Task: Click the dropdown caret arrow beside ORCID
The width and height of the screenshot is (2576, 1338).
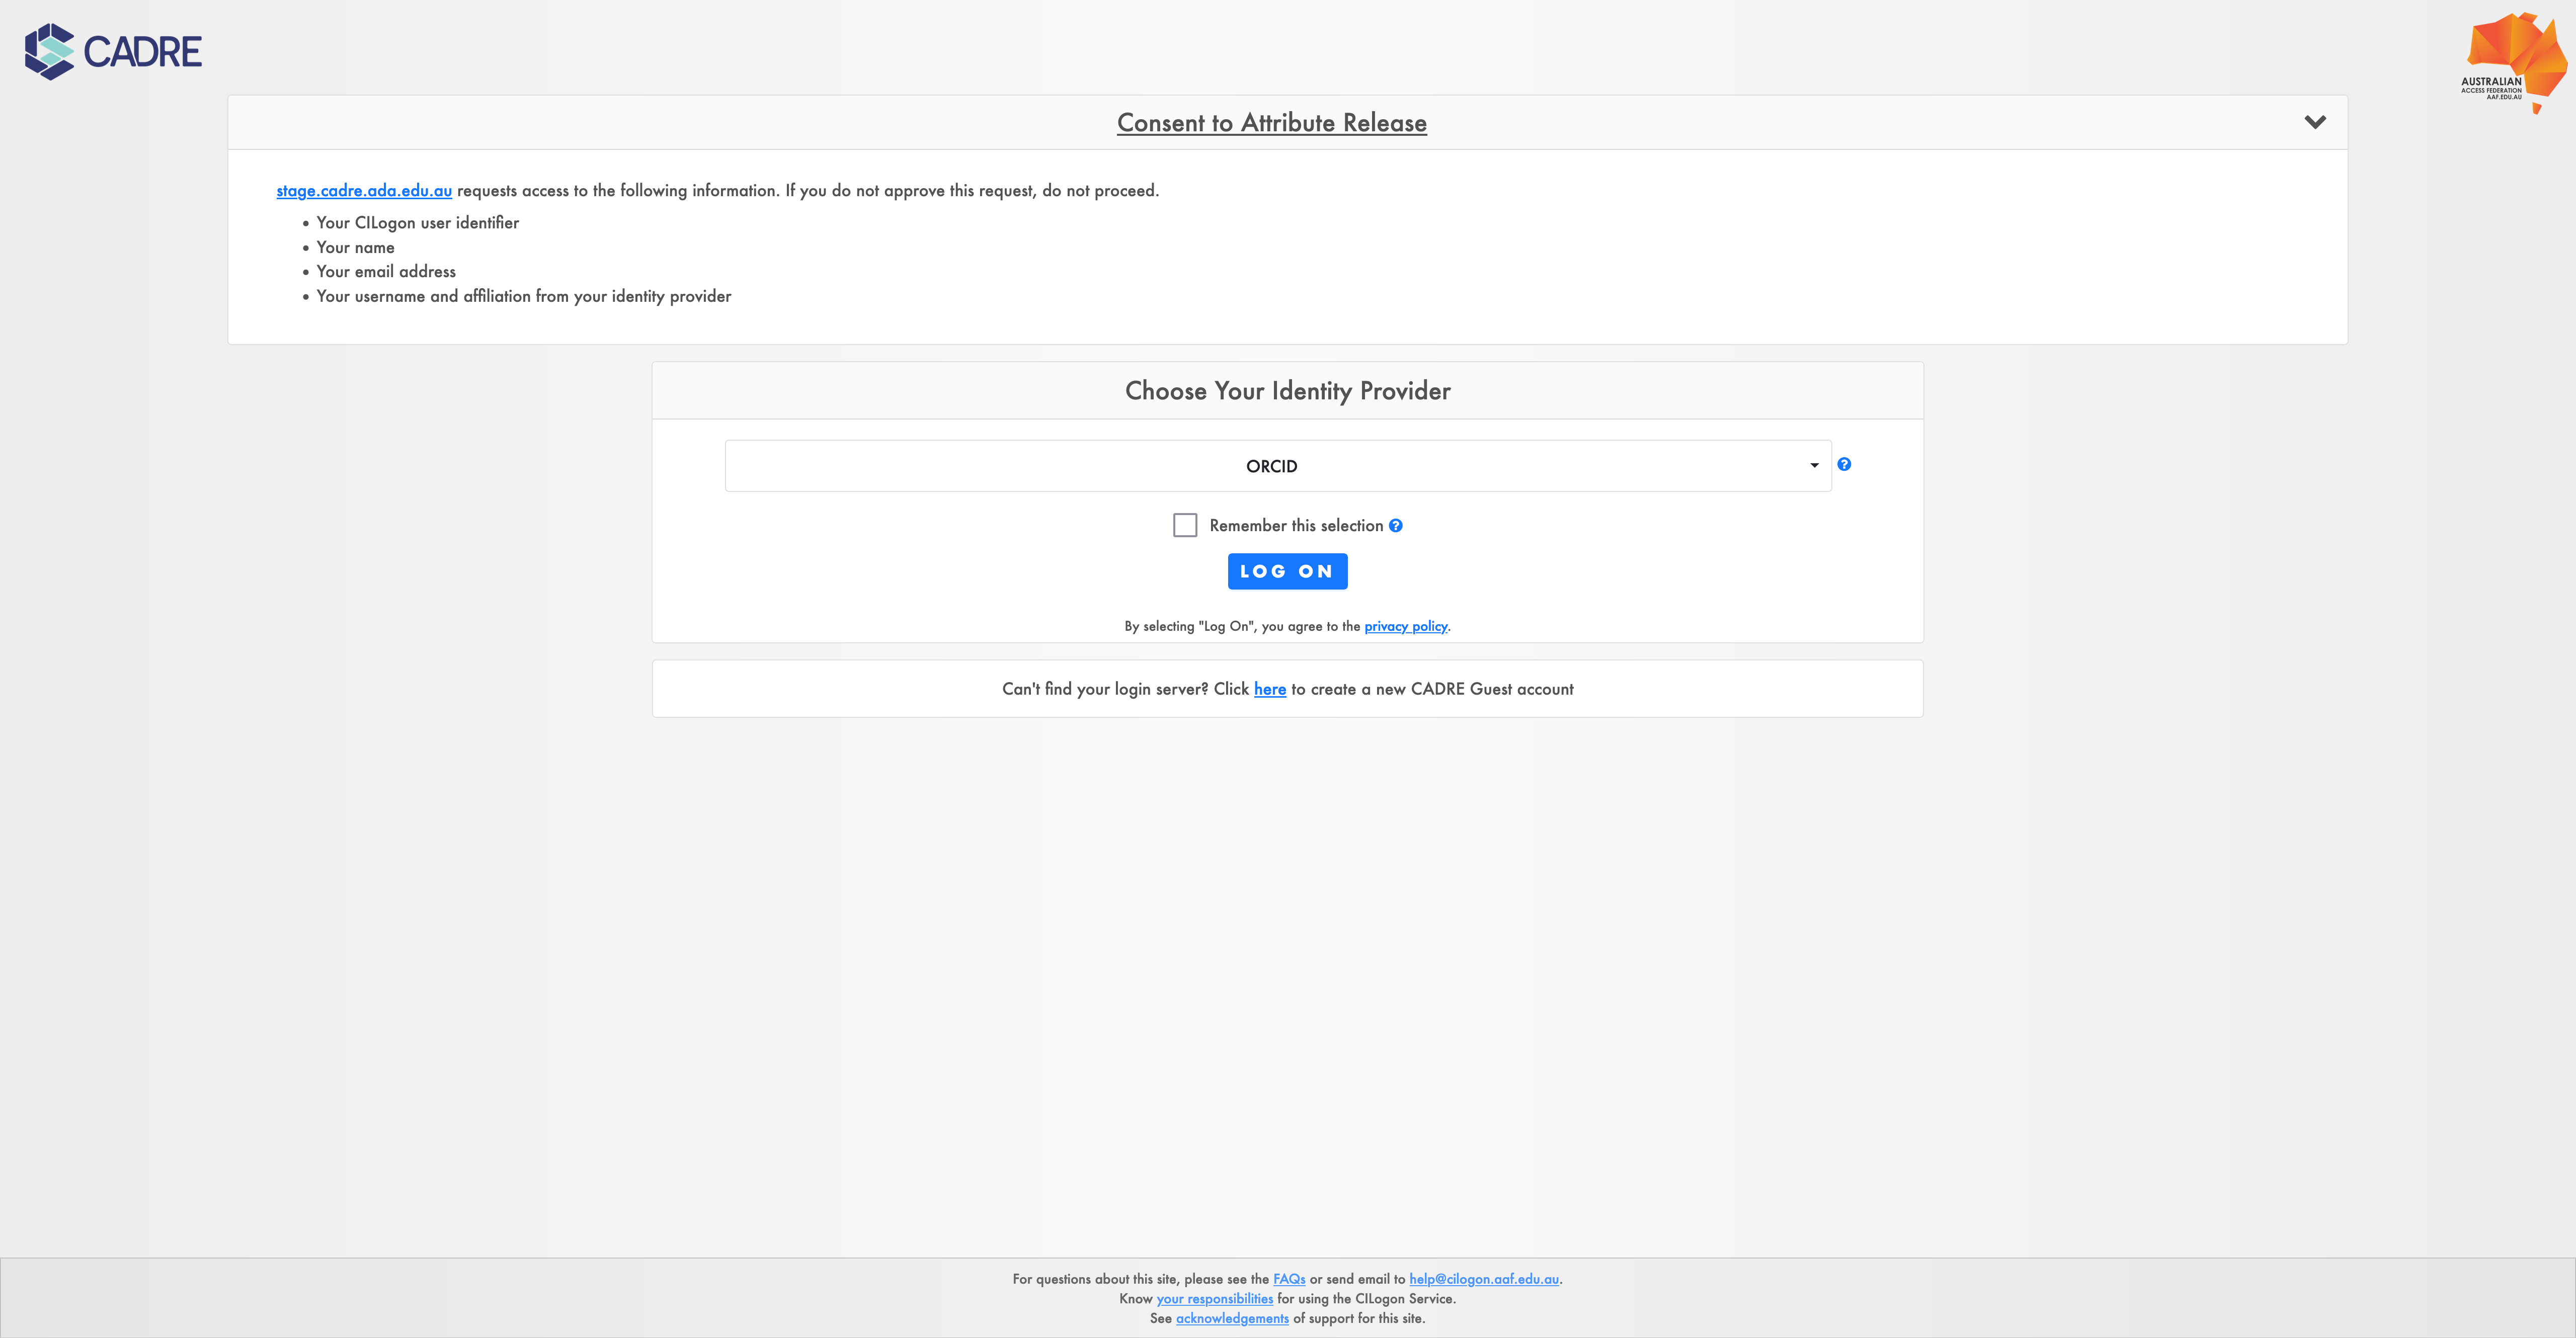Action: tap(1814, 466)
